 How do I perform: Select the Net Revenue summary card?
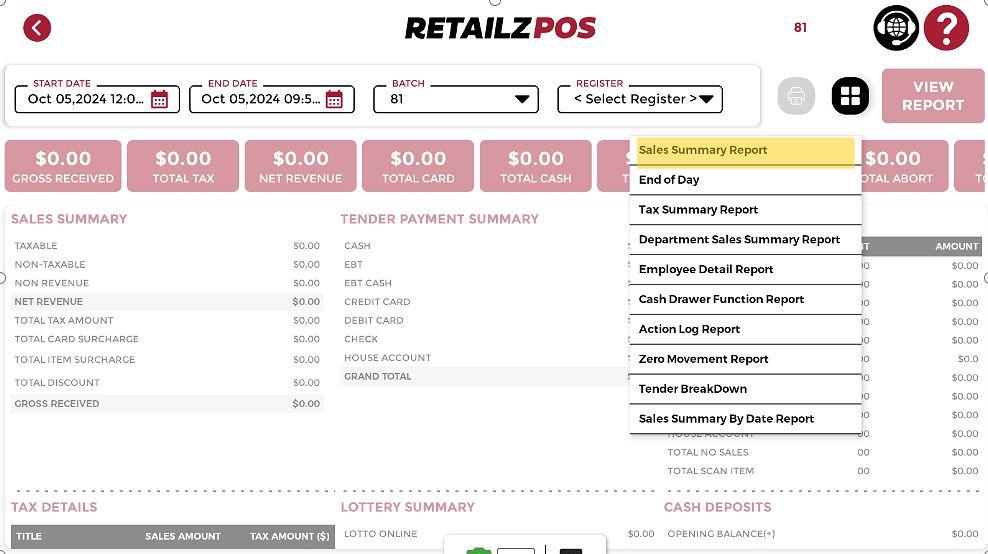(301, 166)
